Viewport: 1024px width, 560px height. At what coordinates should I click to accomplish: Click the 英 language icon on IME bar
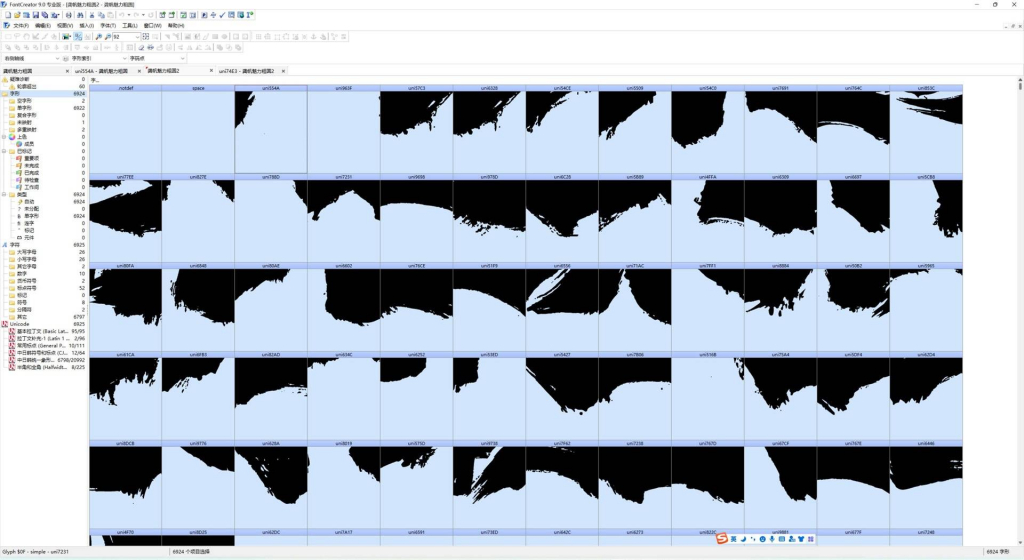(x=733, y=539)
